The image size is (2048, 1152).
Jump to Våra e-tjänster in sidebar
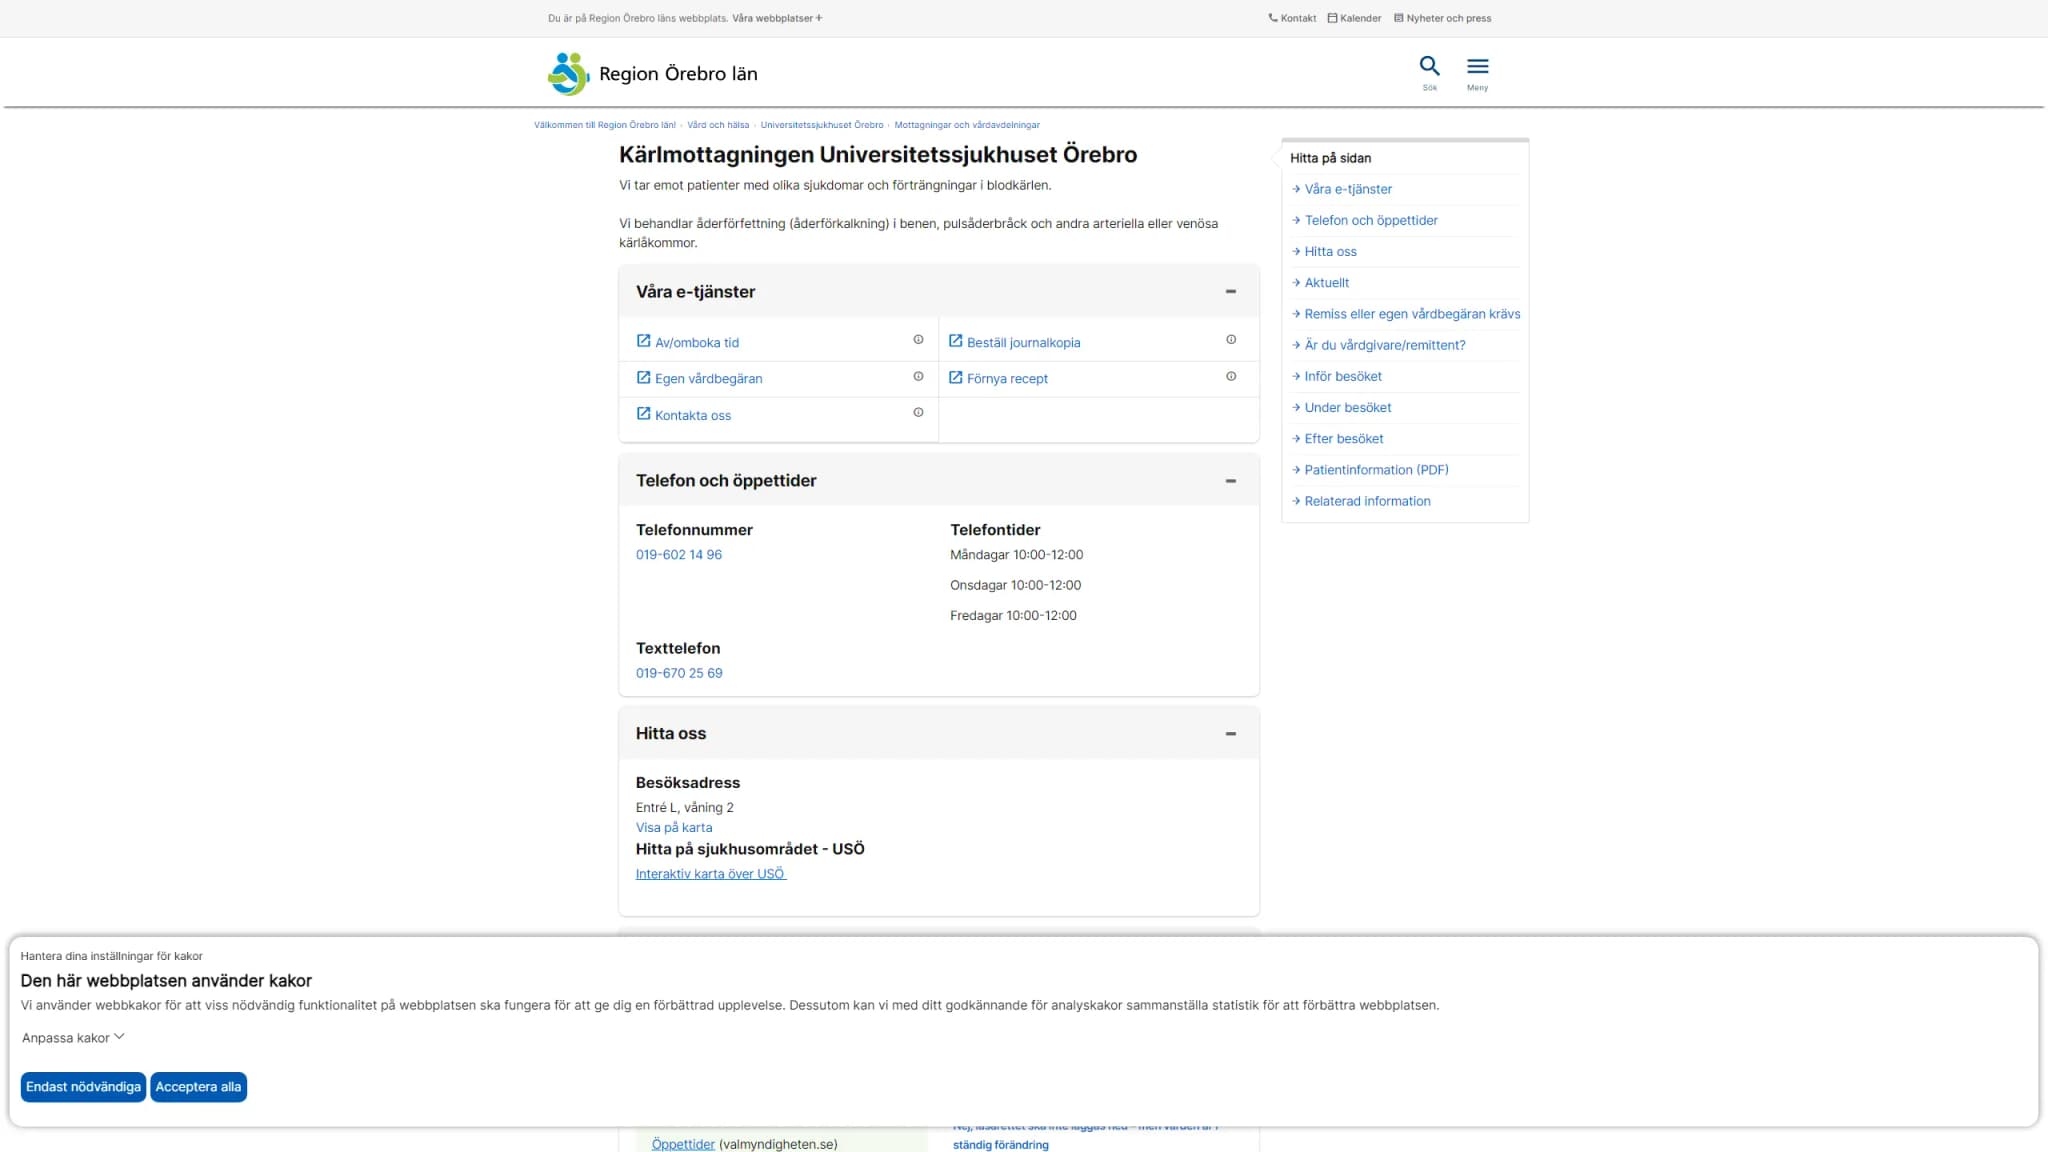[x=1347, y=189]
